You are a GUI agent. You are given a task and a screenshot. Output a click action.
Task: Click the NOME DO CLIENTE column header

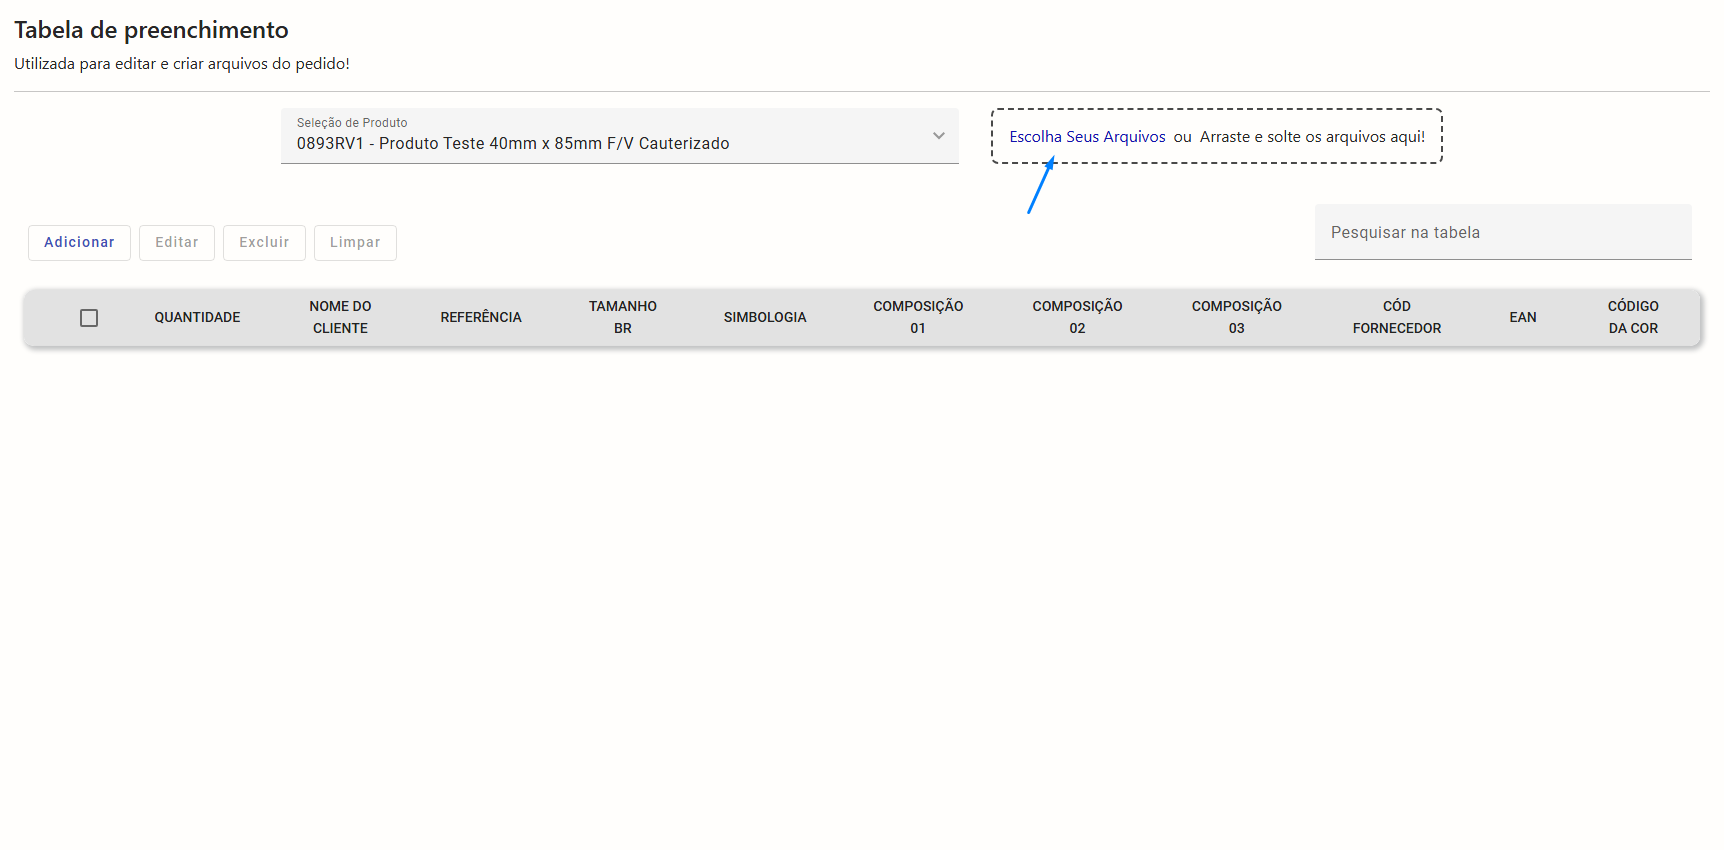click(x=340, y=318)
